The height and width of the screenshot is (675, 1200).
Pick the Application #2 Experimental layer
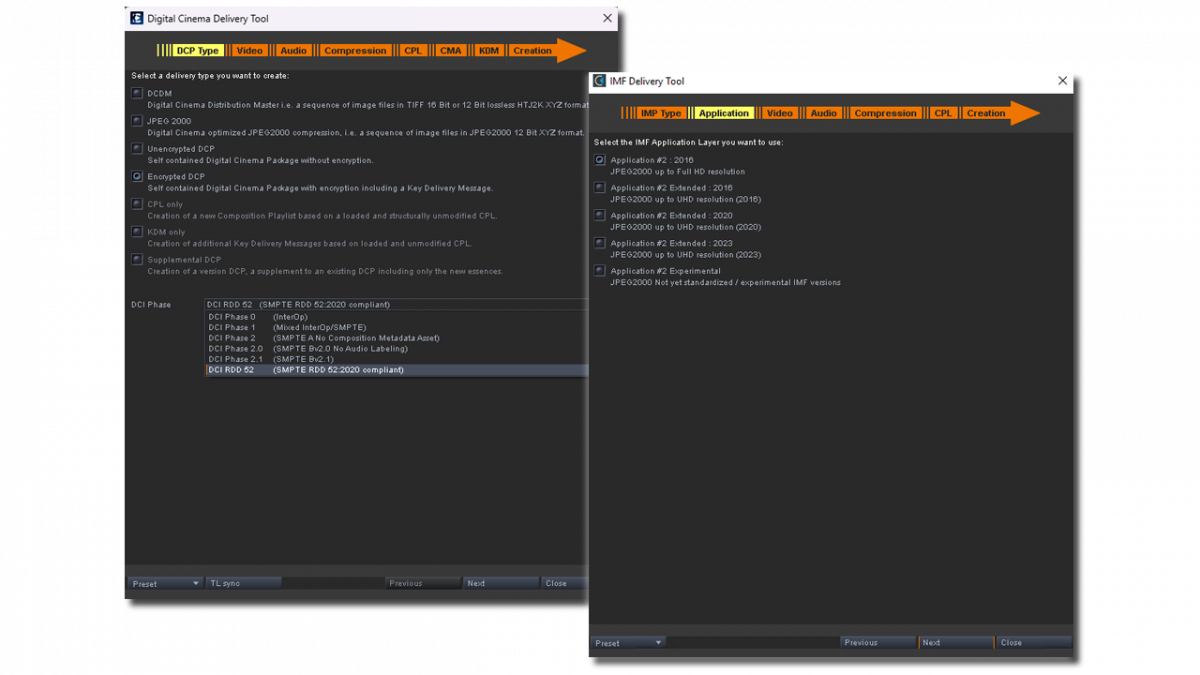point(600,271)
